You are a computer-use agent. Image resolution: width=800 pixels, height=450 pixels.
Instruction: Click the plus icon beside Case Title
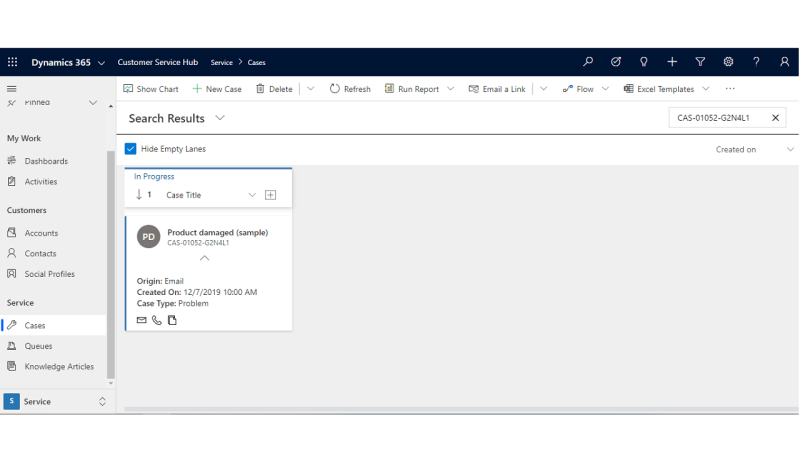pos(270,195)
